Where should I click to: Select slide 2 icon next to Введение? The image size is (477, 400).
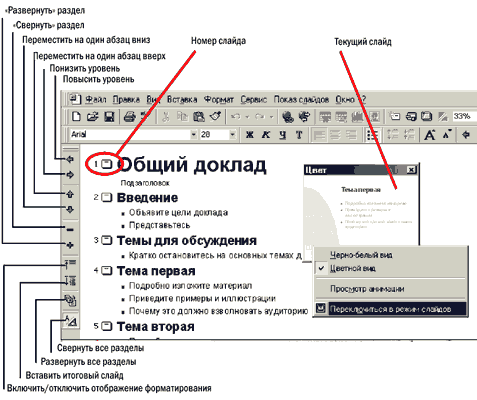click(x=107, y=198)
